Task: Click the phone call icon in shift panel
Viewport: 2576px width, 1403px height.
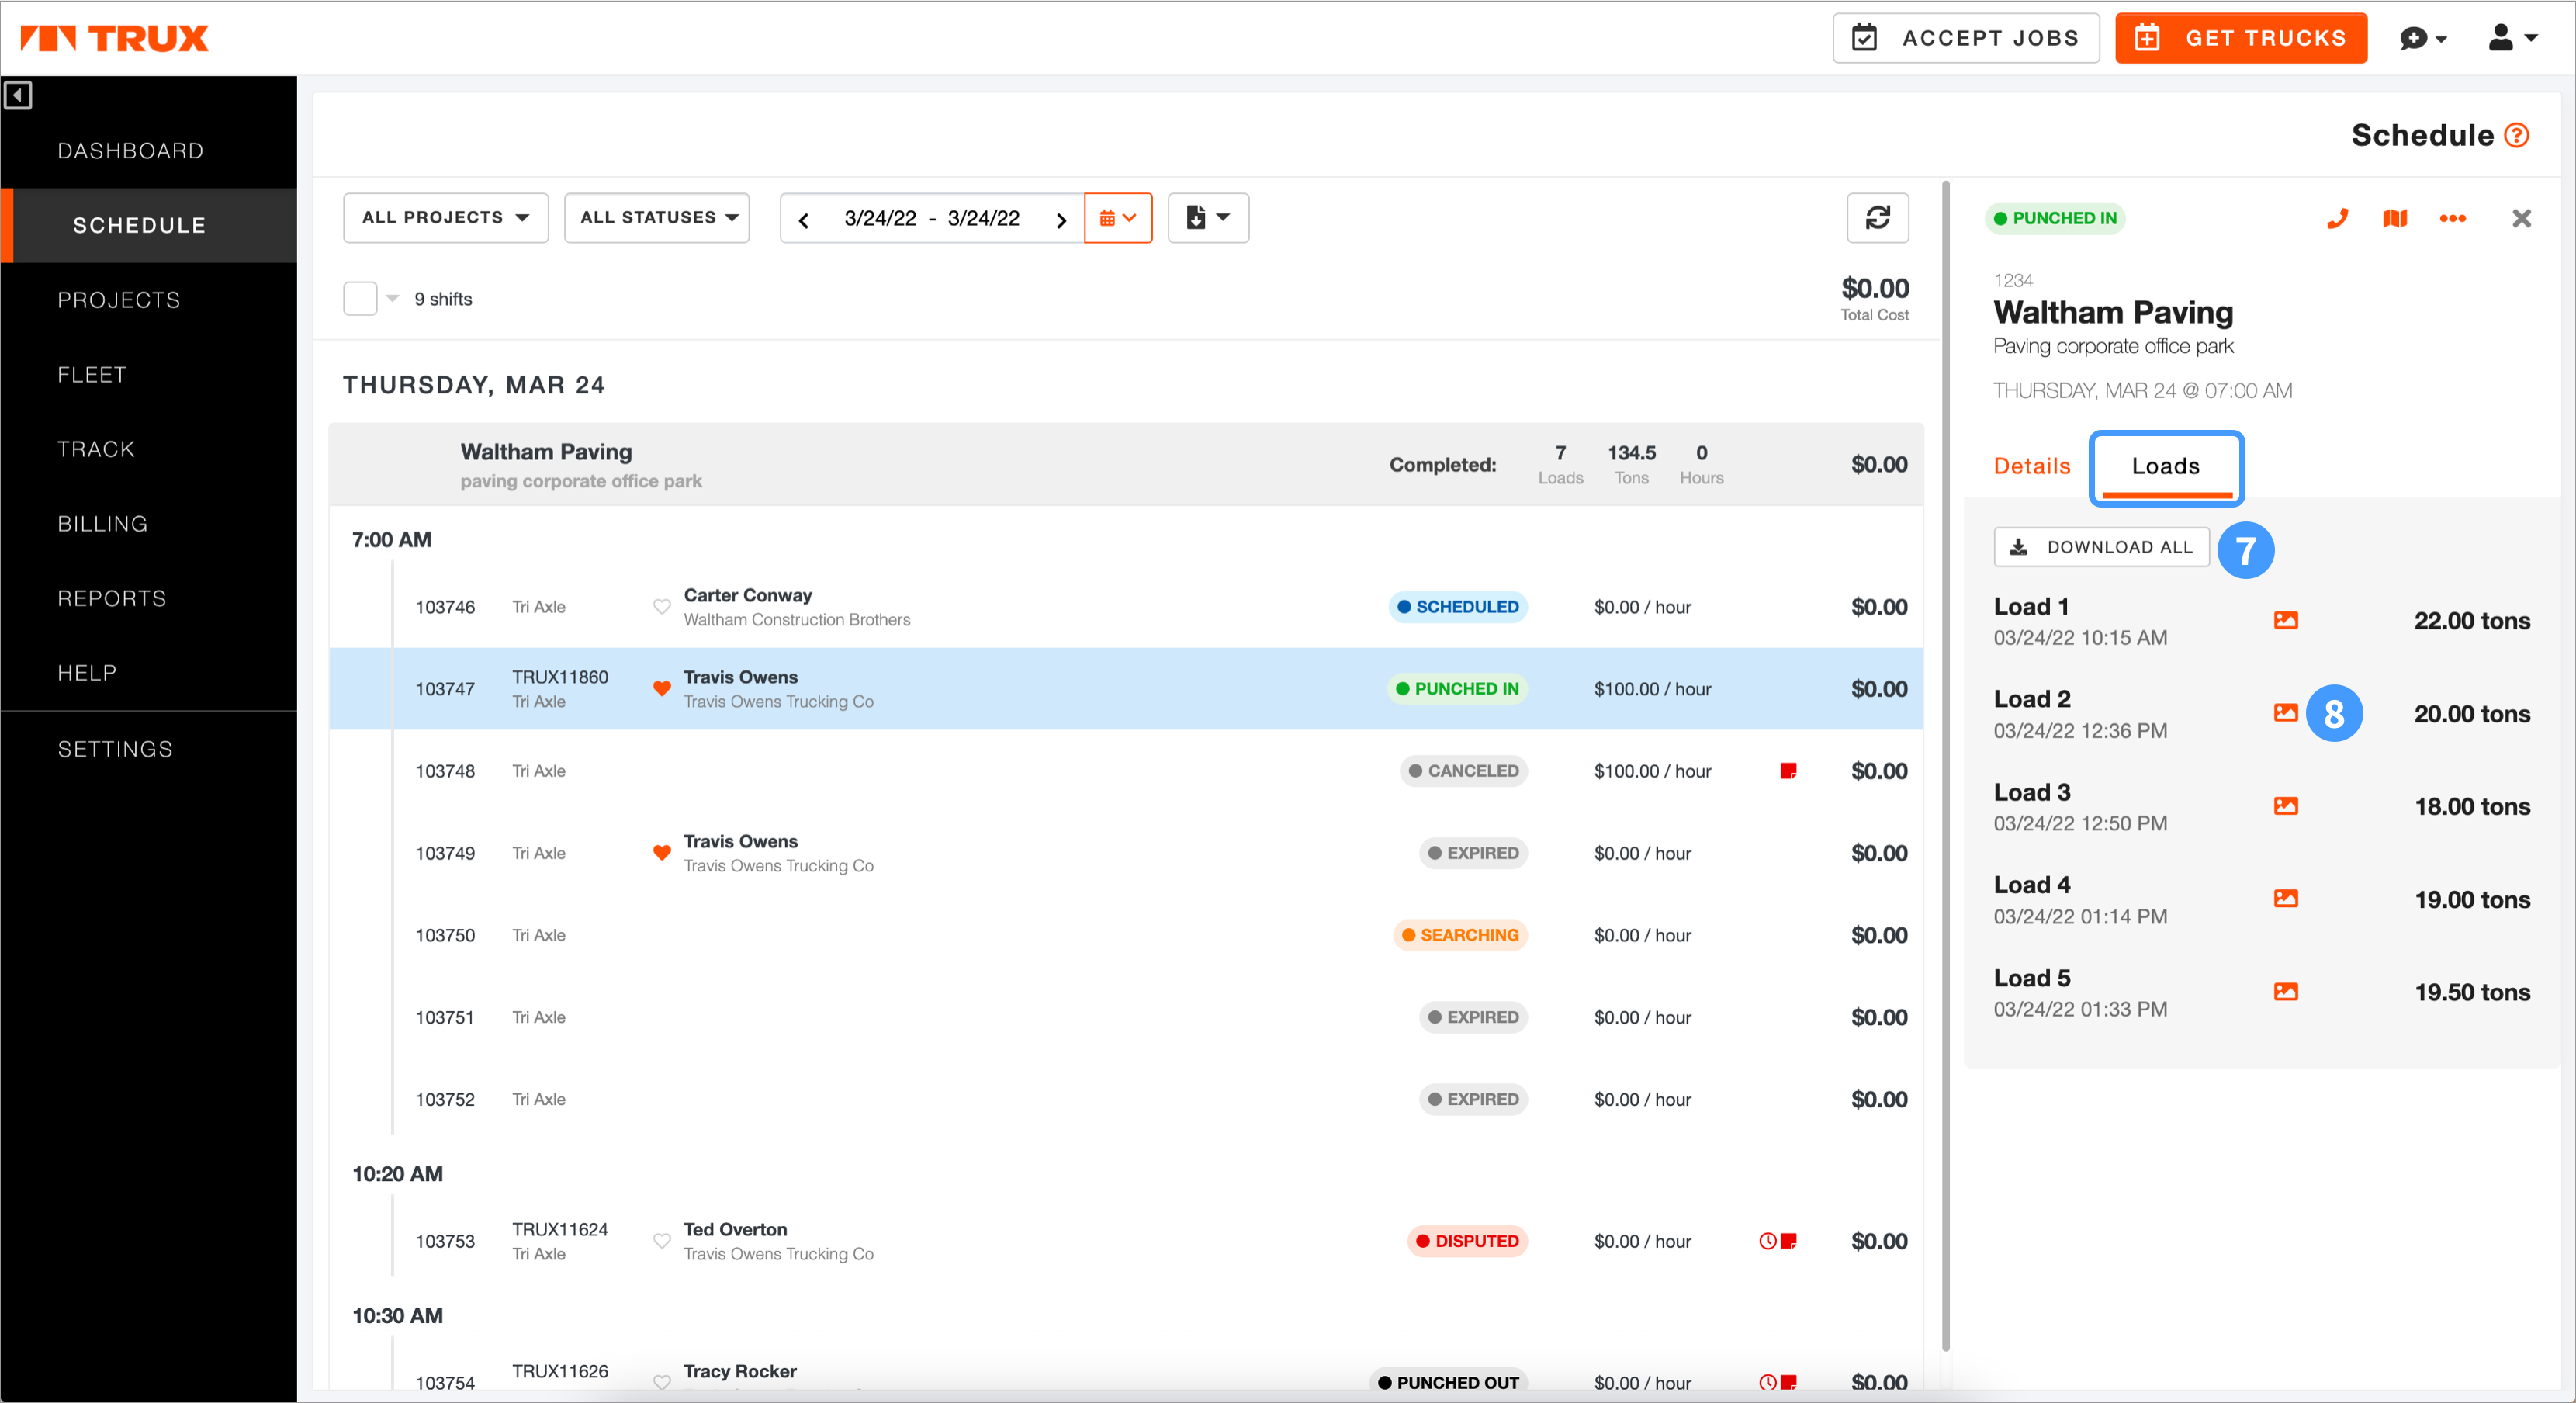Action: (x=2337, y=218)
